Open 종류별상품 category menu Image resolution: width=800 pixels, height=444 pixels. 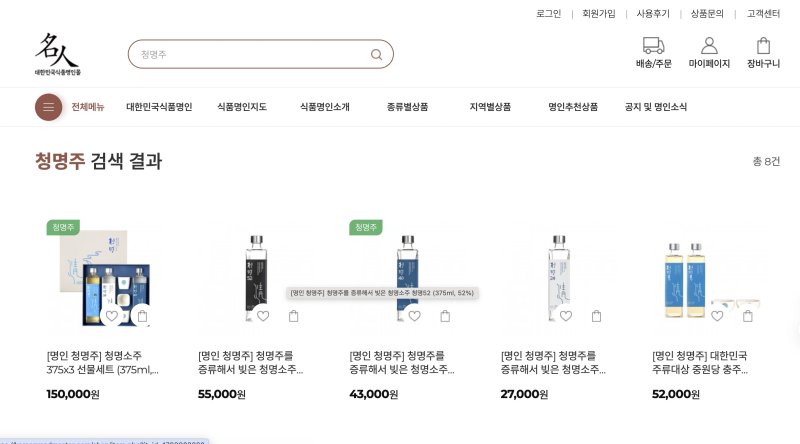coord(407,107)
